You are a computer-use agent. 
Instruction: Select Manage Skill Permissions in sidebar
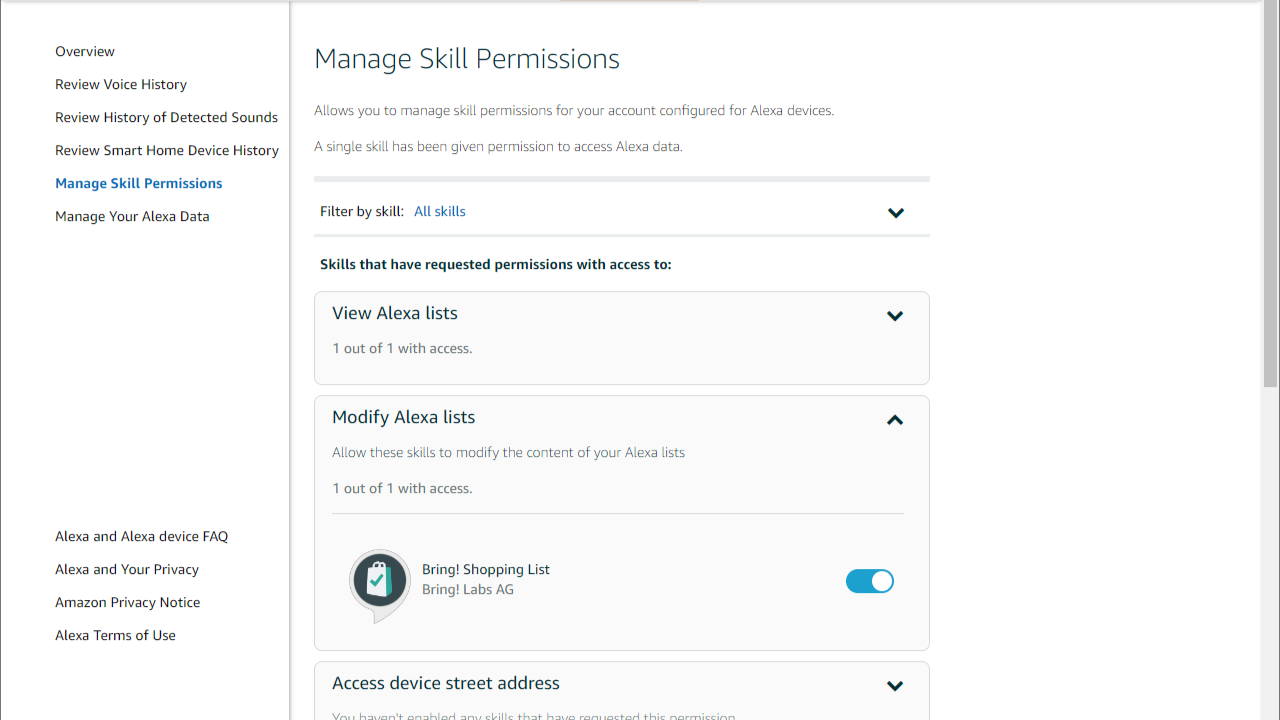139,183
